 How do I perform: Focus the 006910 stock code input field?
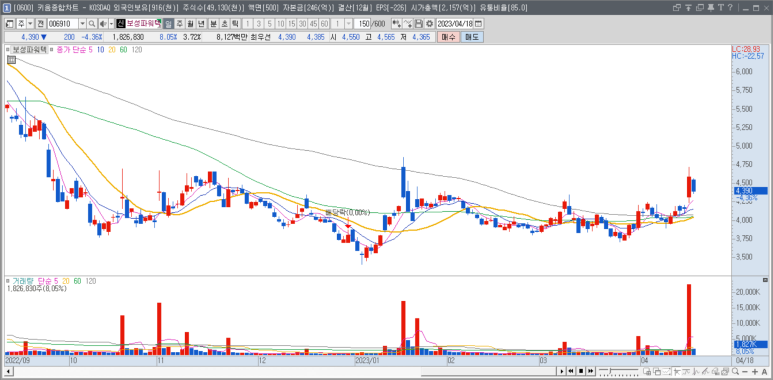click(x=62, y=24)
